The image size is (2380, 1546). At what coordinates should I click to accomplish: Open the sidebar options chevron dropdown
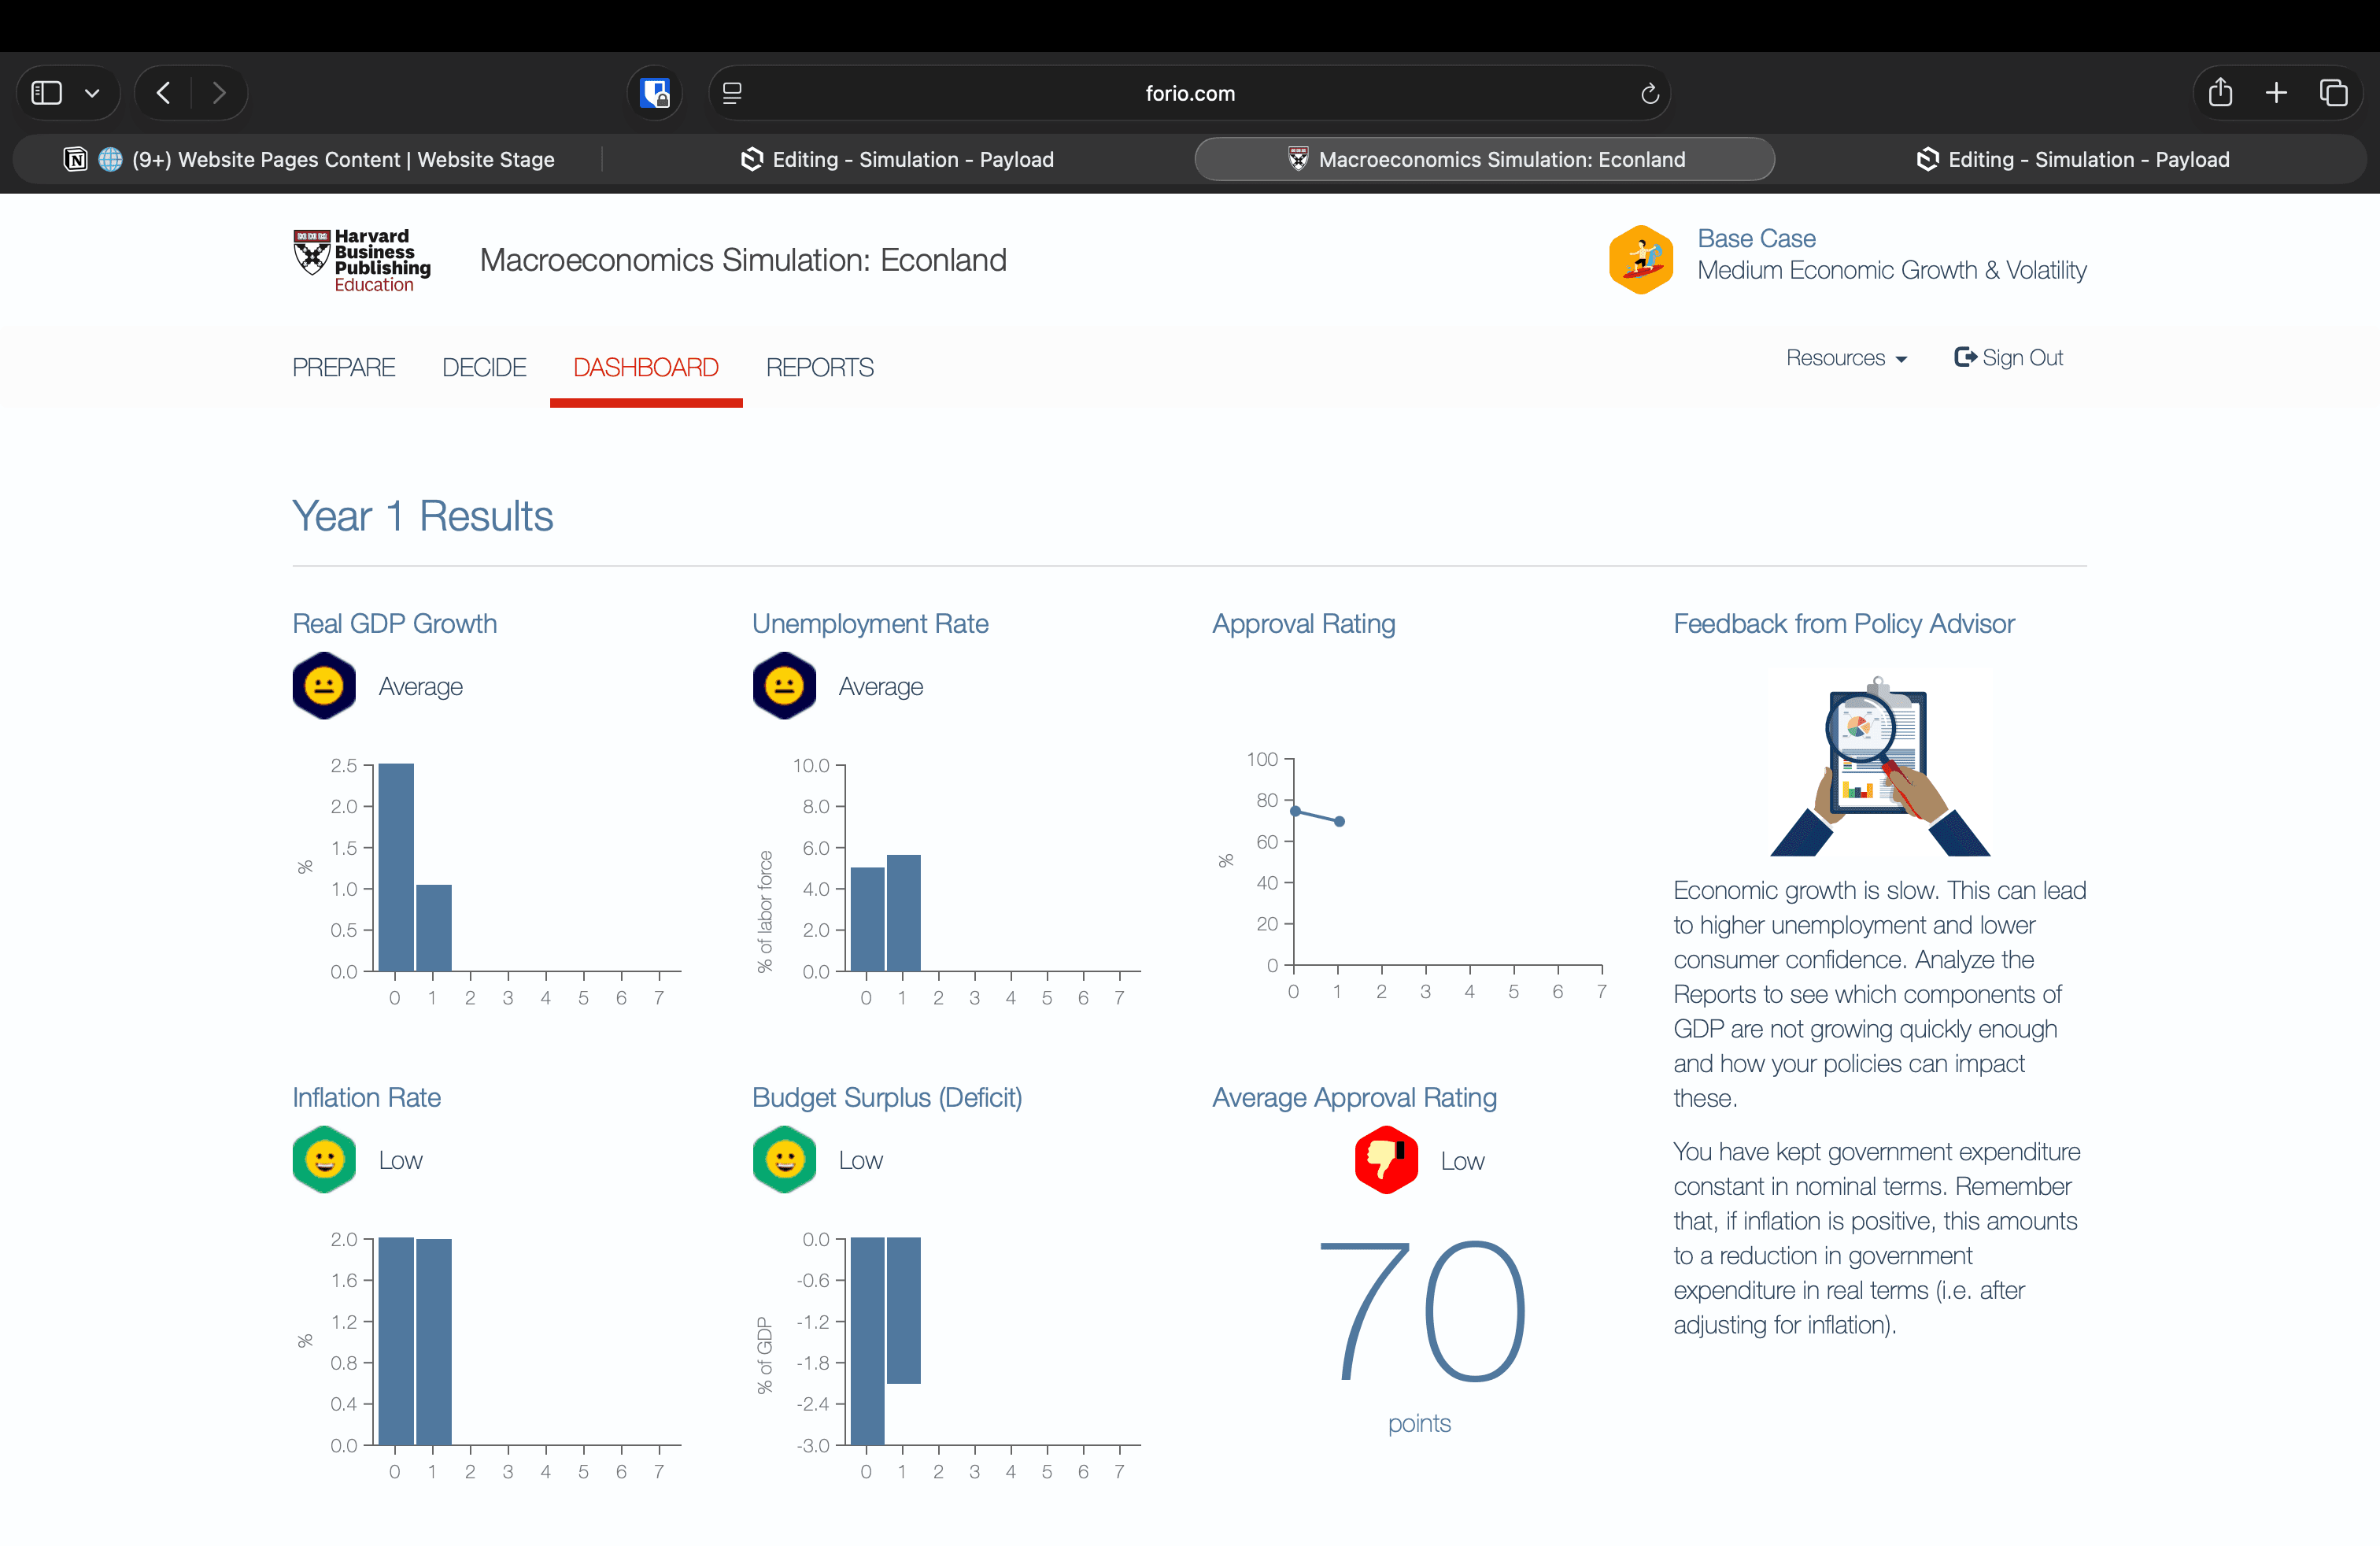tap(92, 93)
